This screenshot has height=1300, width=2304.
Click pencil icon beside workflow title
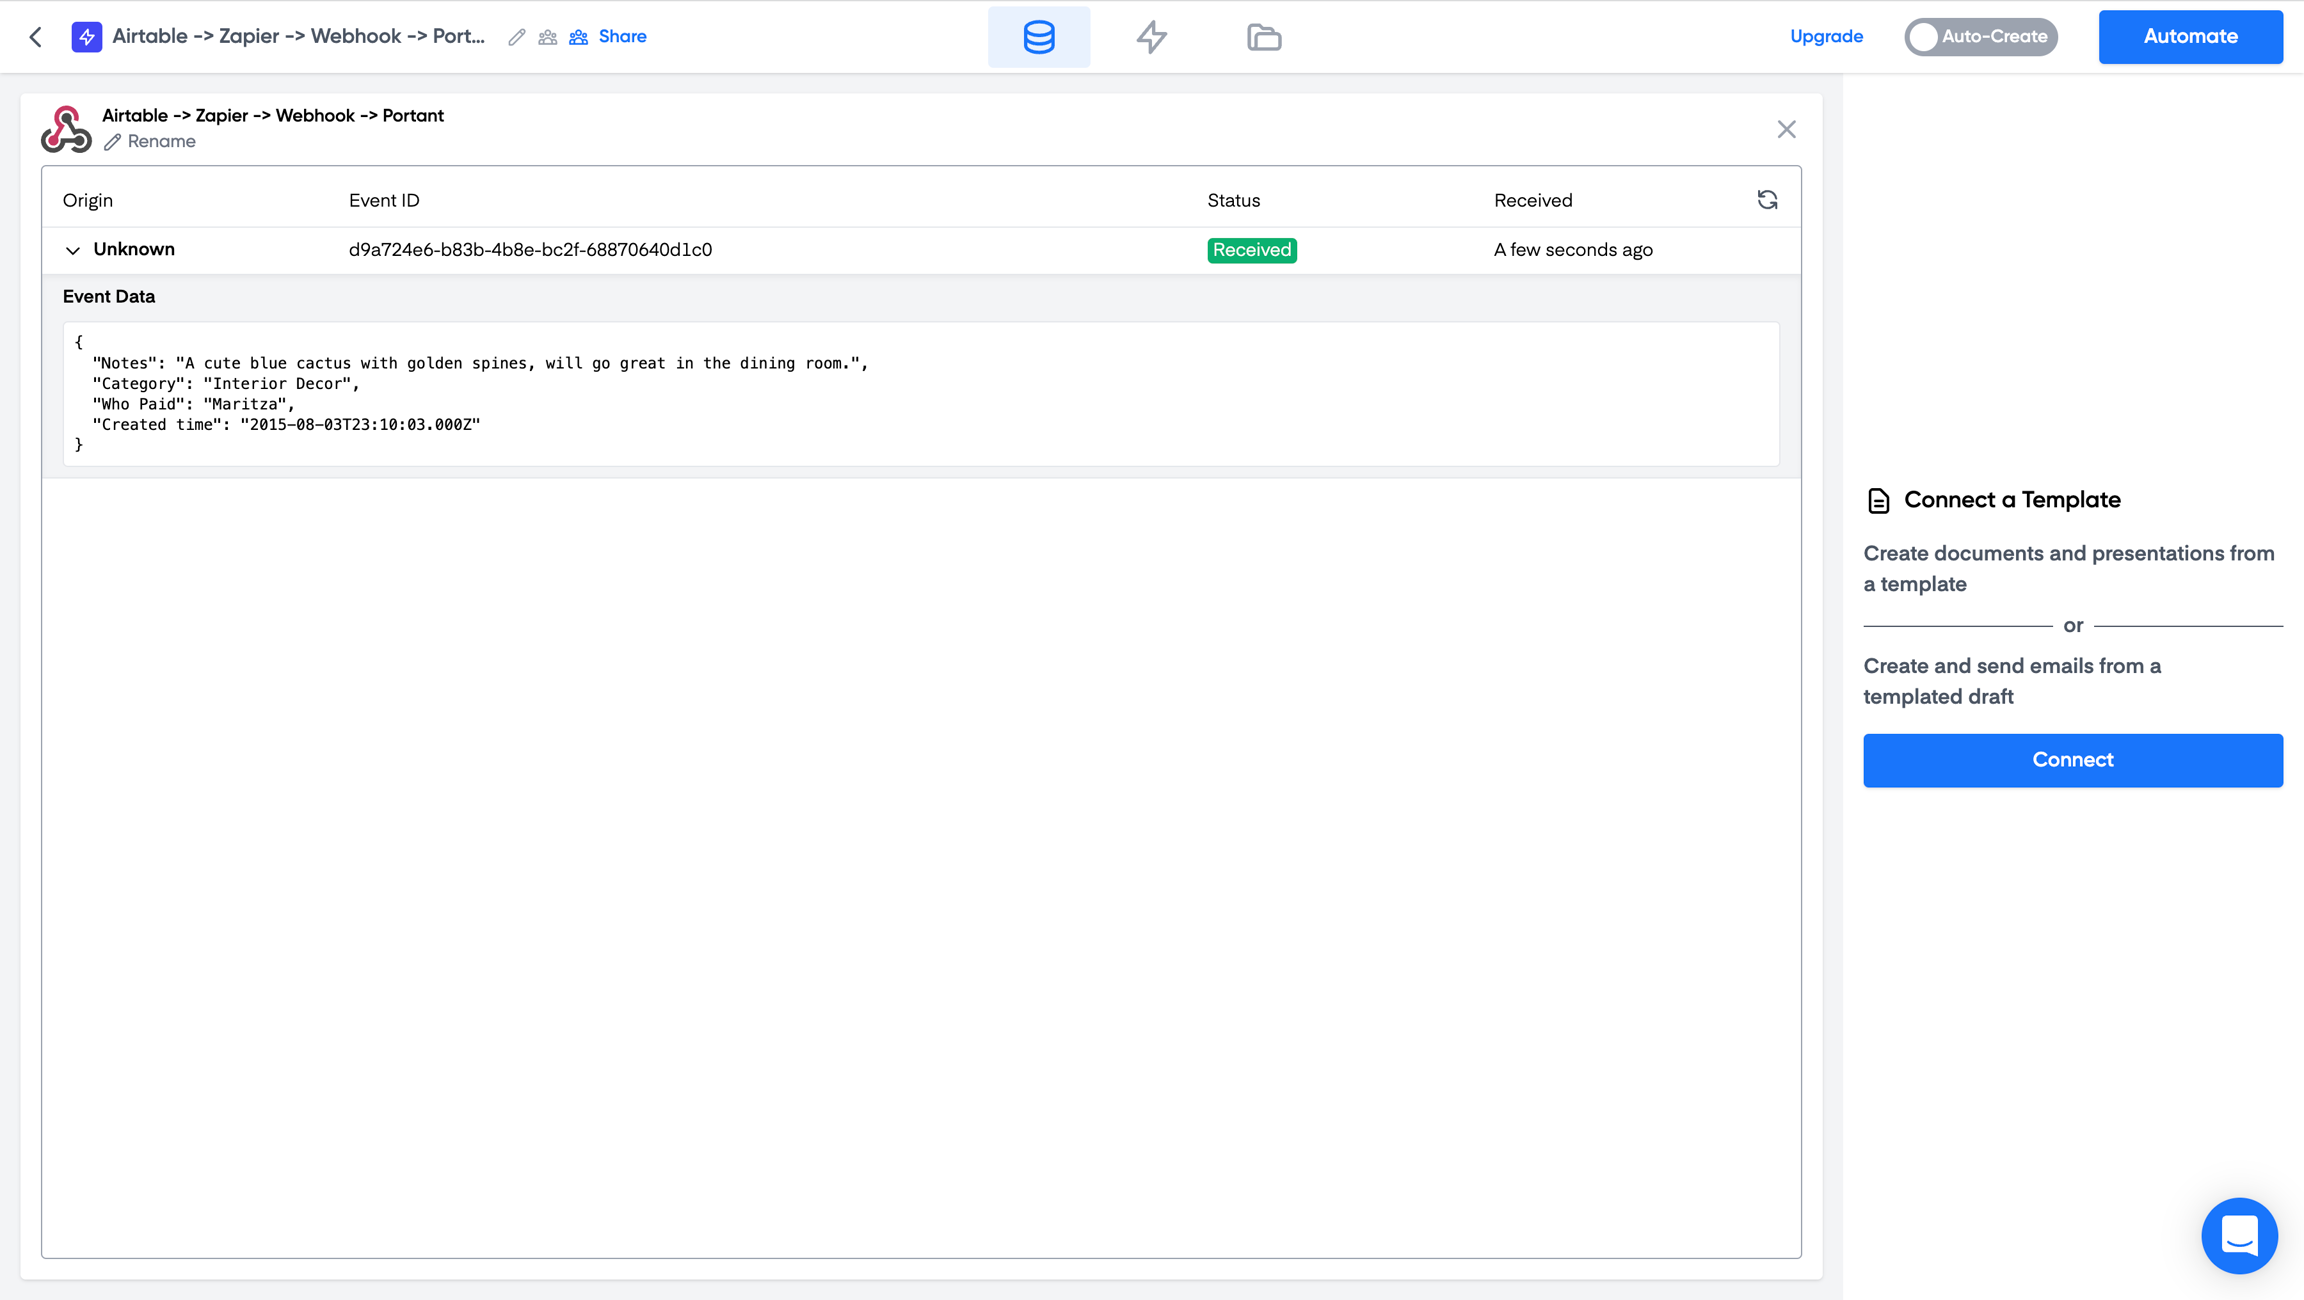click(x=516, y=37)
